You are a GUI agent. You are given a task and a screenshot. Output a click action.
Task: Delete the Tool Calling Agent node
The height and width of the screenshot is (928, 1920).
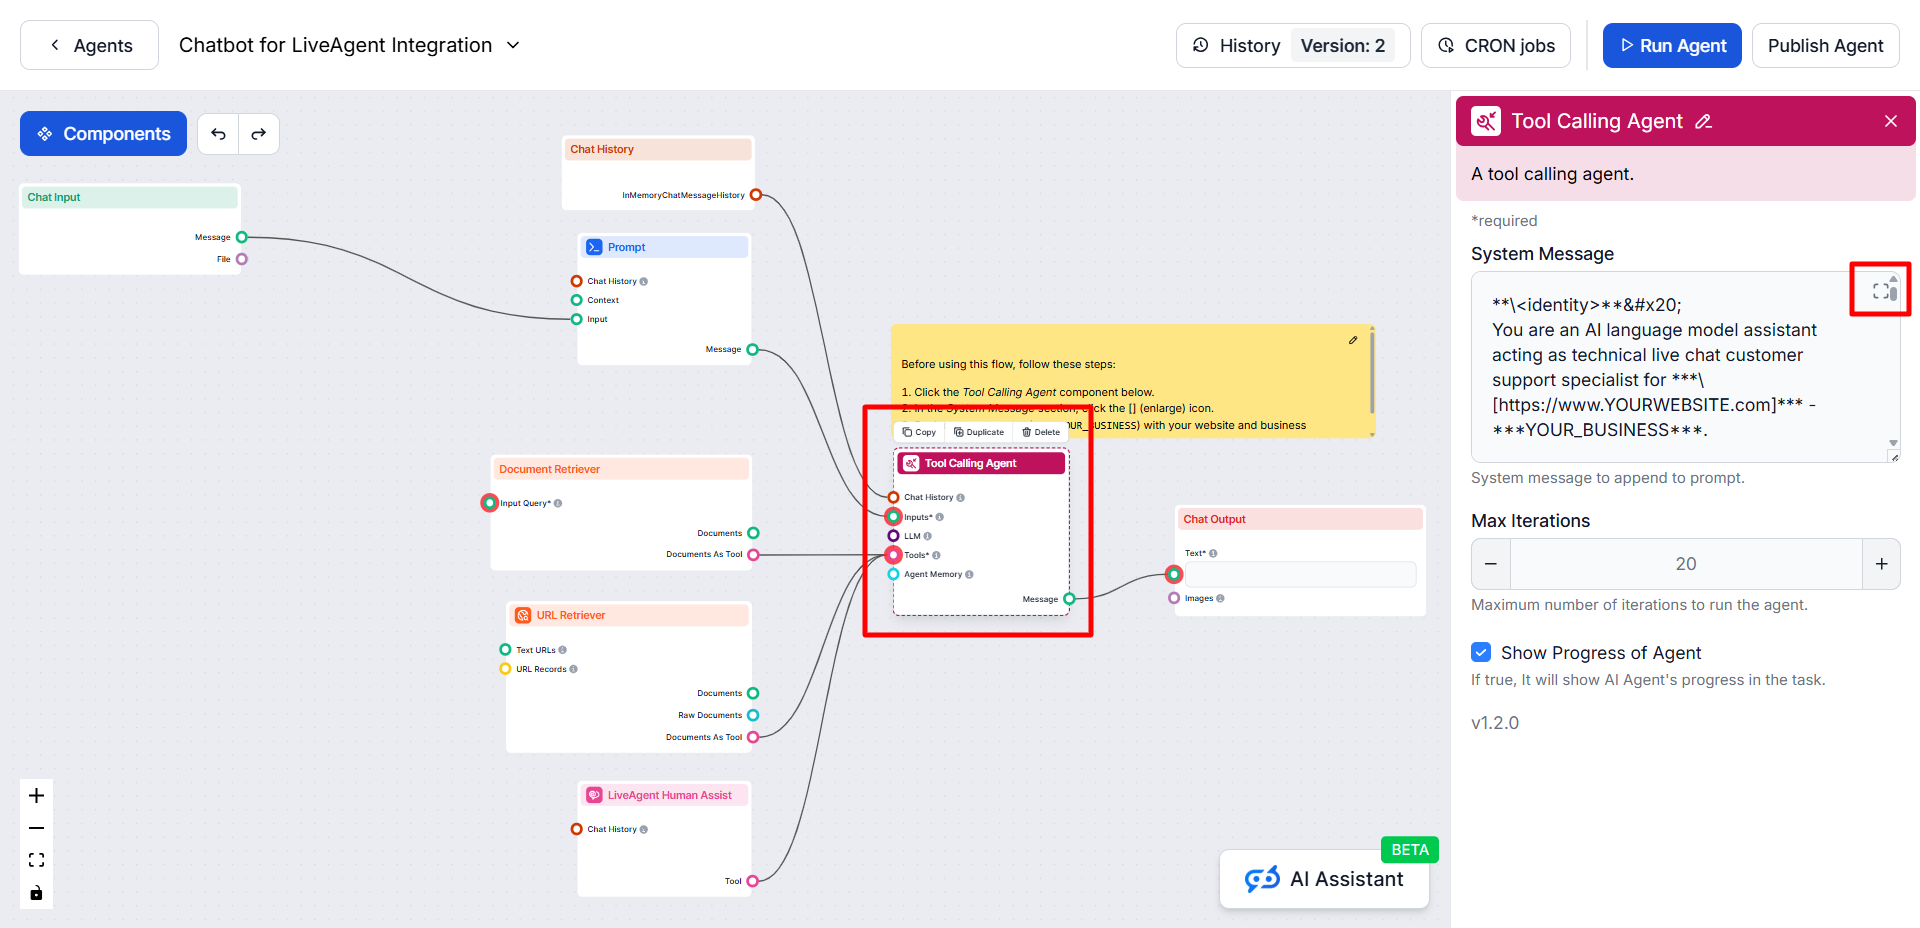[1040, 432]
